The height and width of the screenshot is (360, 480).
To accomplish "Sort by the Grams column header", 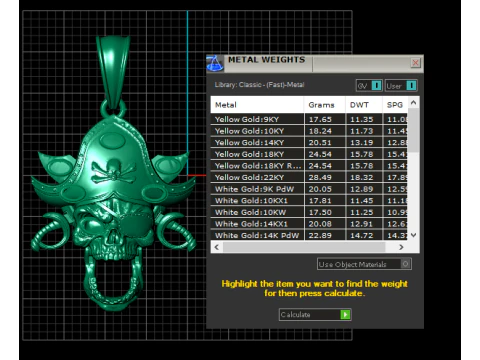I will 324,105.
